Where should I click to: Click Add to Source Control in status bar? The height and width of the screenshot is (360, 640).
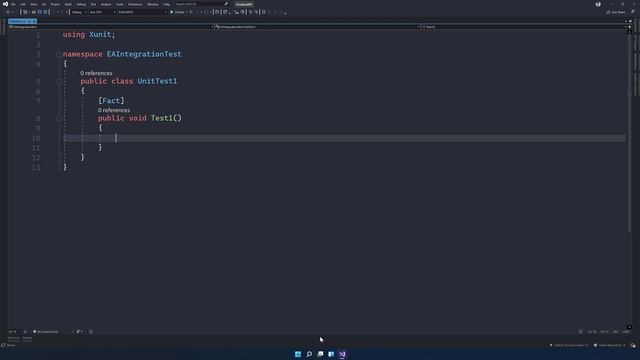569,345
